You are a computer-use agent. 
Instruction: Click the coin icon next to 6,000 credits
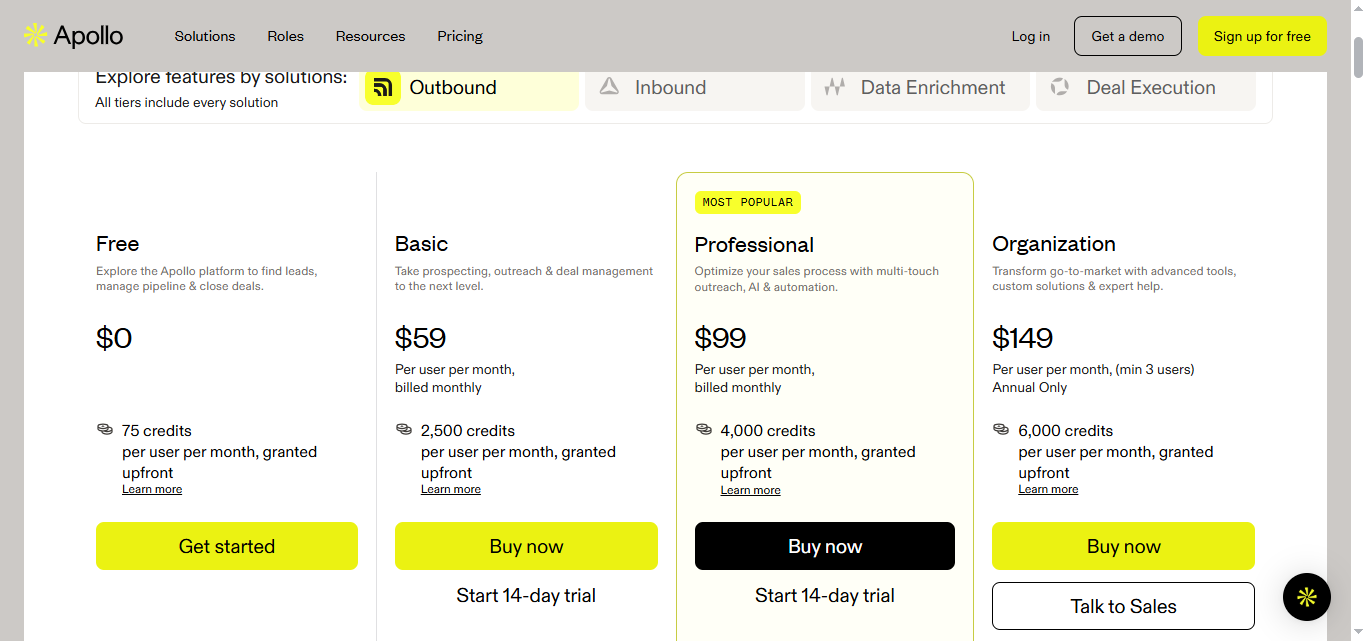(1001, 429)
